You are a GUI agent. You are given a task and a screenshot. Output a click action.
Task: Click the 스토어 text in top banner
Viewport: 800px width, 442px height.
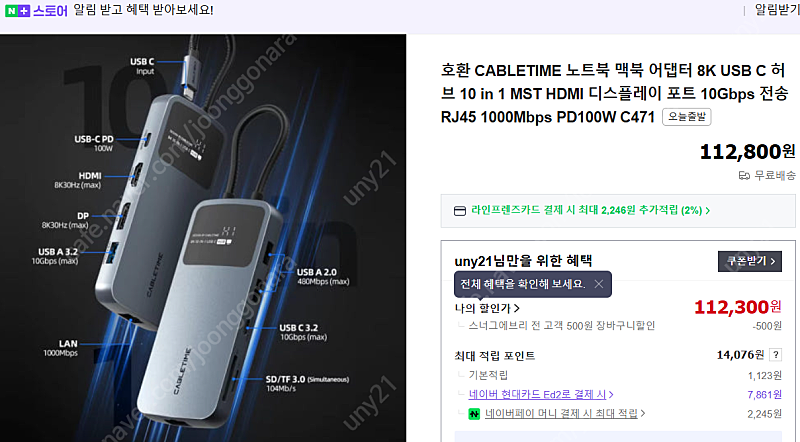tap(50, 11)
